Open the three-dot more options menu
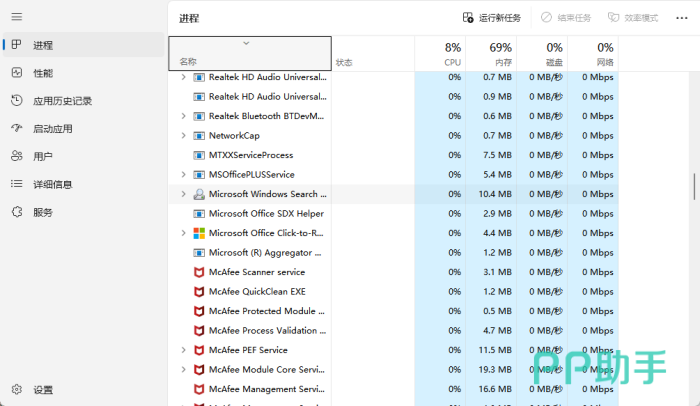This screenshot has width=700, height=406. [x=682, y=18]
